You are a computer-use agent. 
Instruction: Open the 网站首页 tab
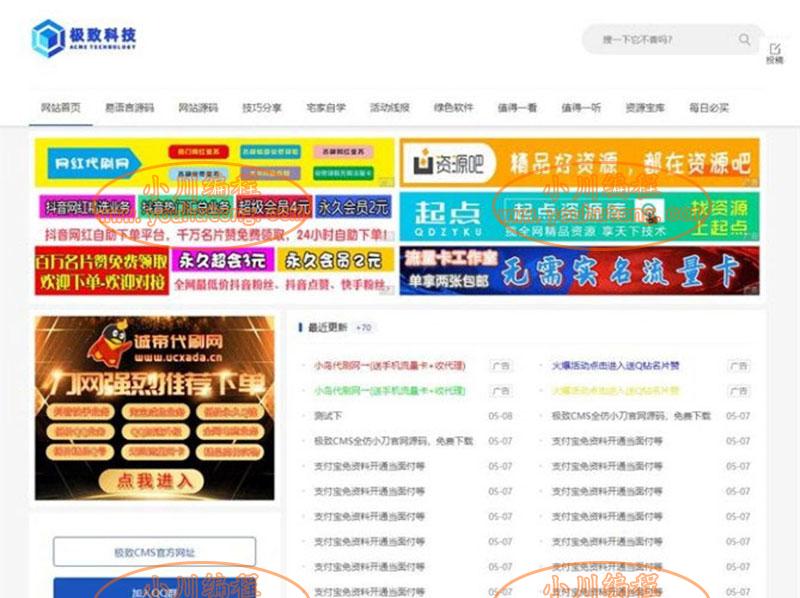pyautogui.click(x=61, y=108)
